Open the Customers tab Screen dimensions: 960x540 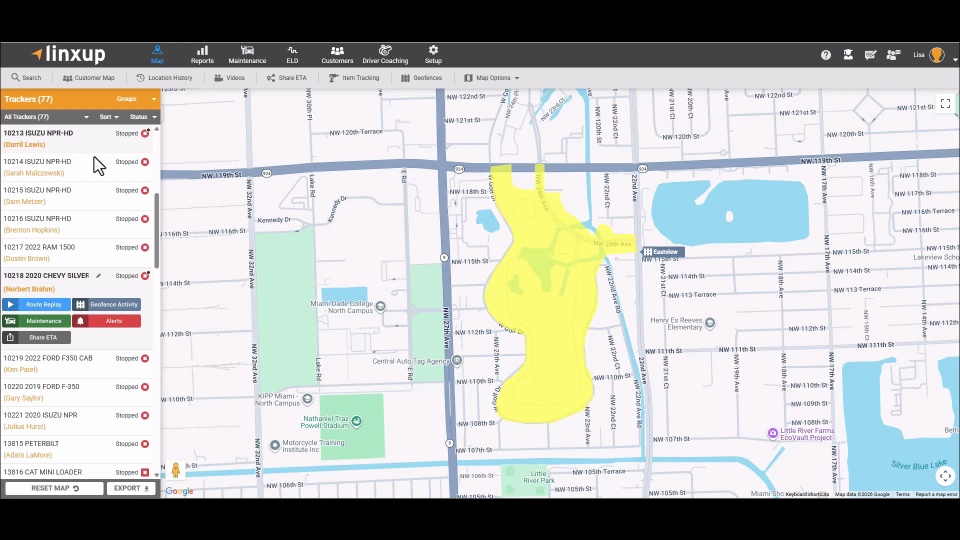pos(337,54)
